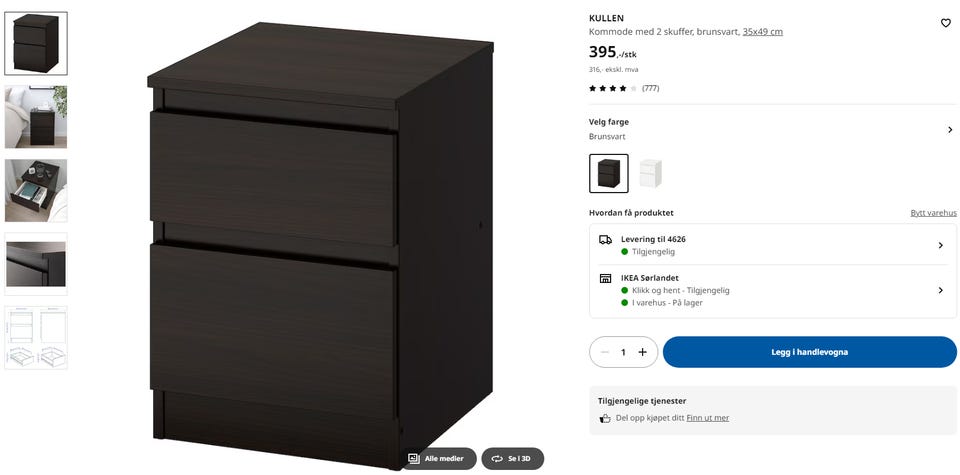960x475 pixels.
Task: Open the Alle medier gallery button
Action: tap(438, 458)
